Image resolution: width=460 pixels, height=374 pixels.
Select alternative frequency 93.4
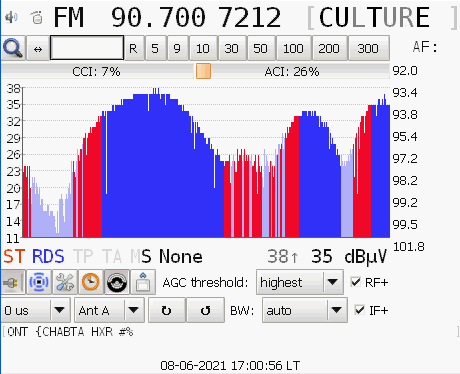click(x=405, y=92)
